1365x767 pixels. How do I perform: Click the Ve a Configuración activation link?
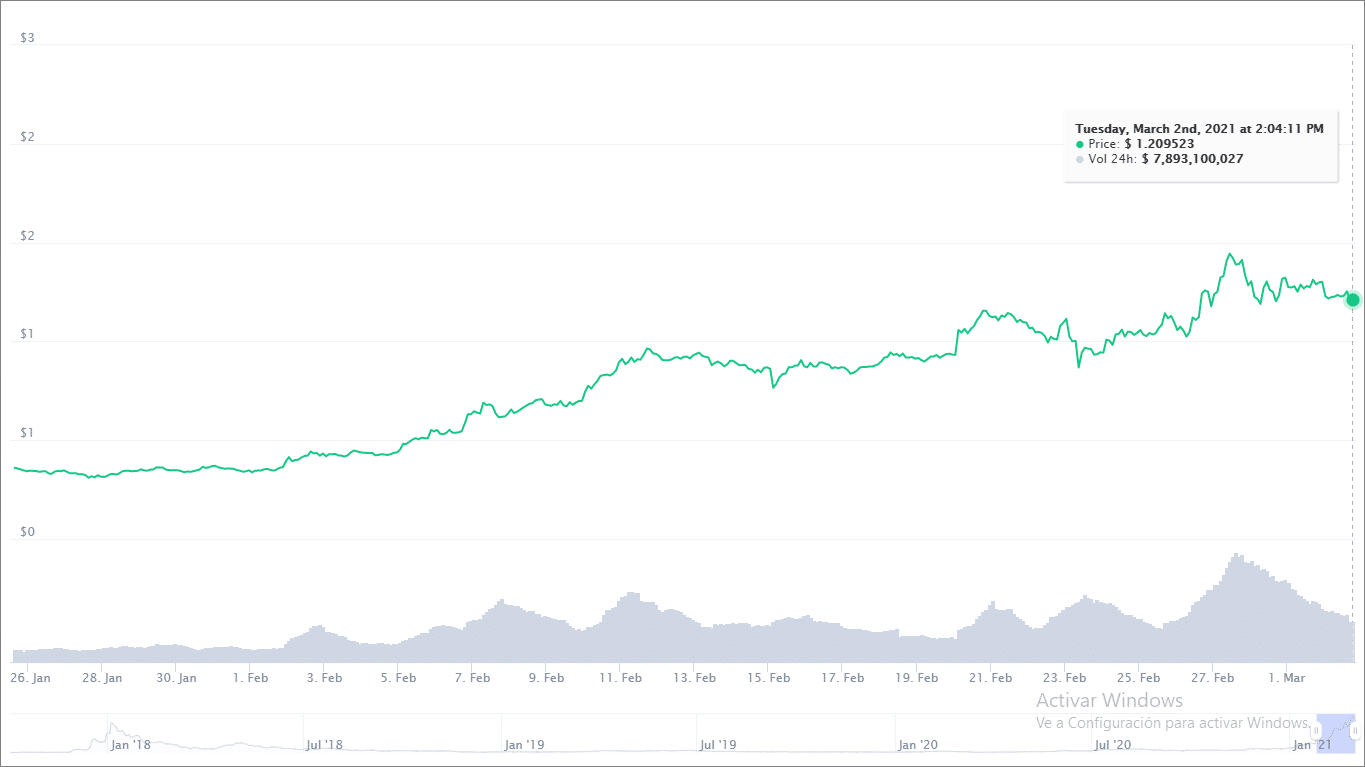(1170, 722)
